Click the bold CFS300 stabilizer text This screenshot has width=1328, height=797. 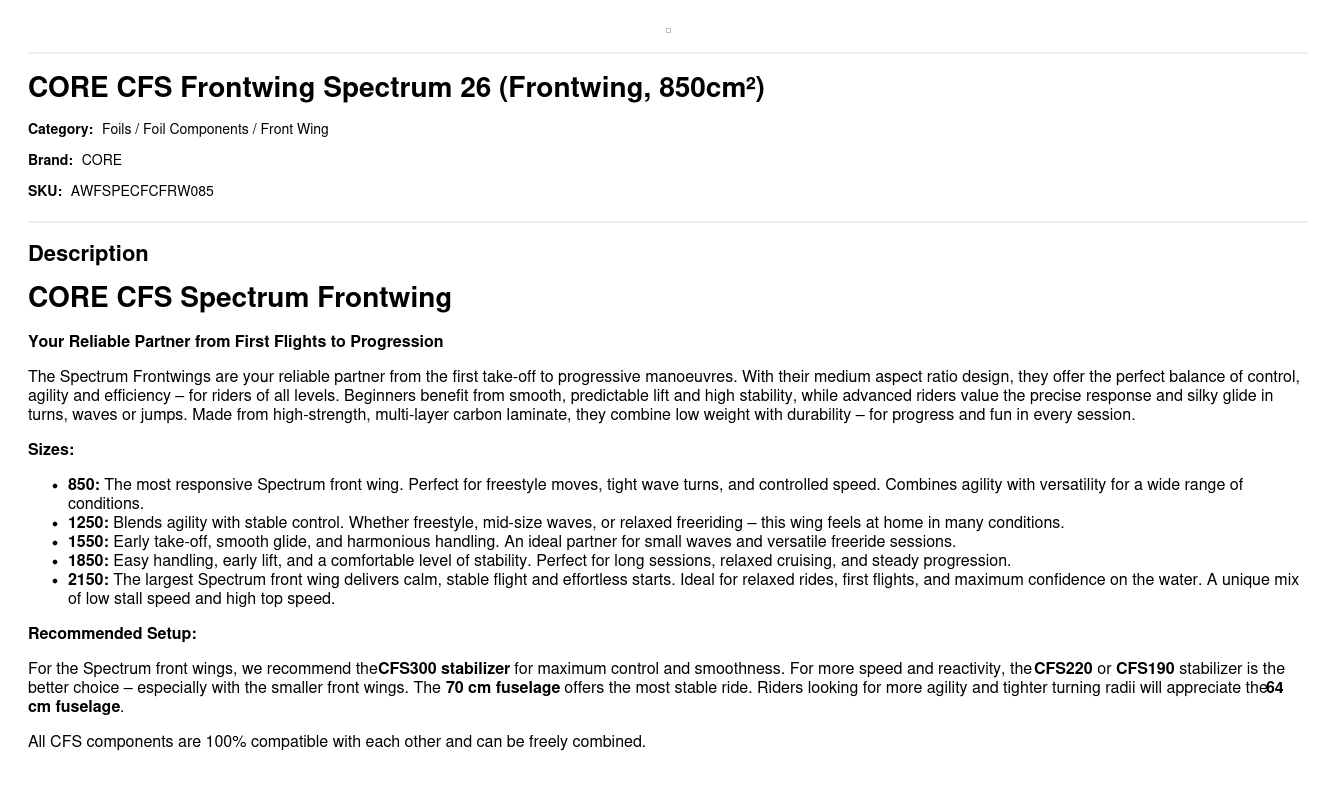[x=444, y=669]
